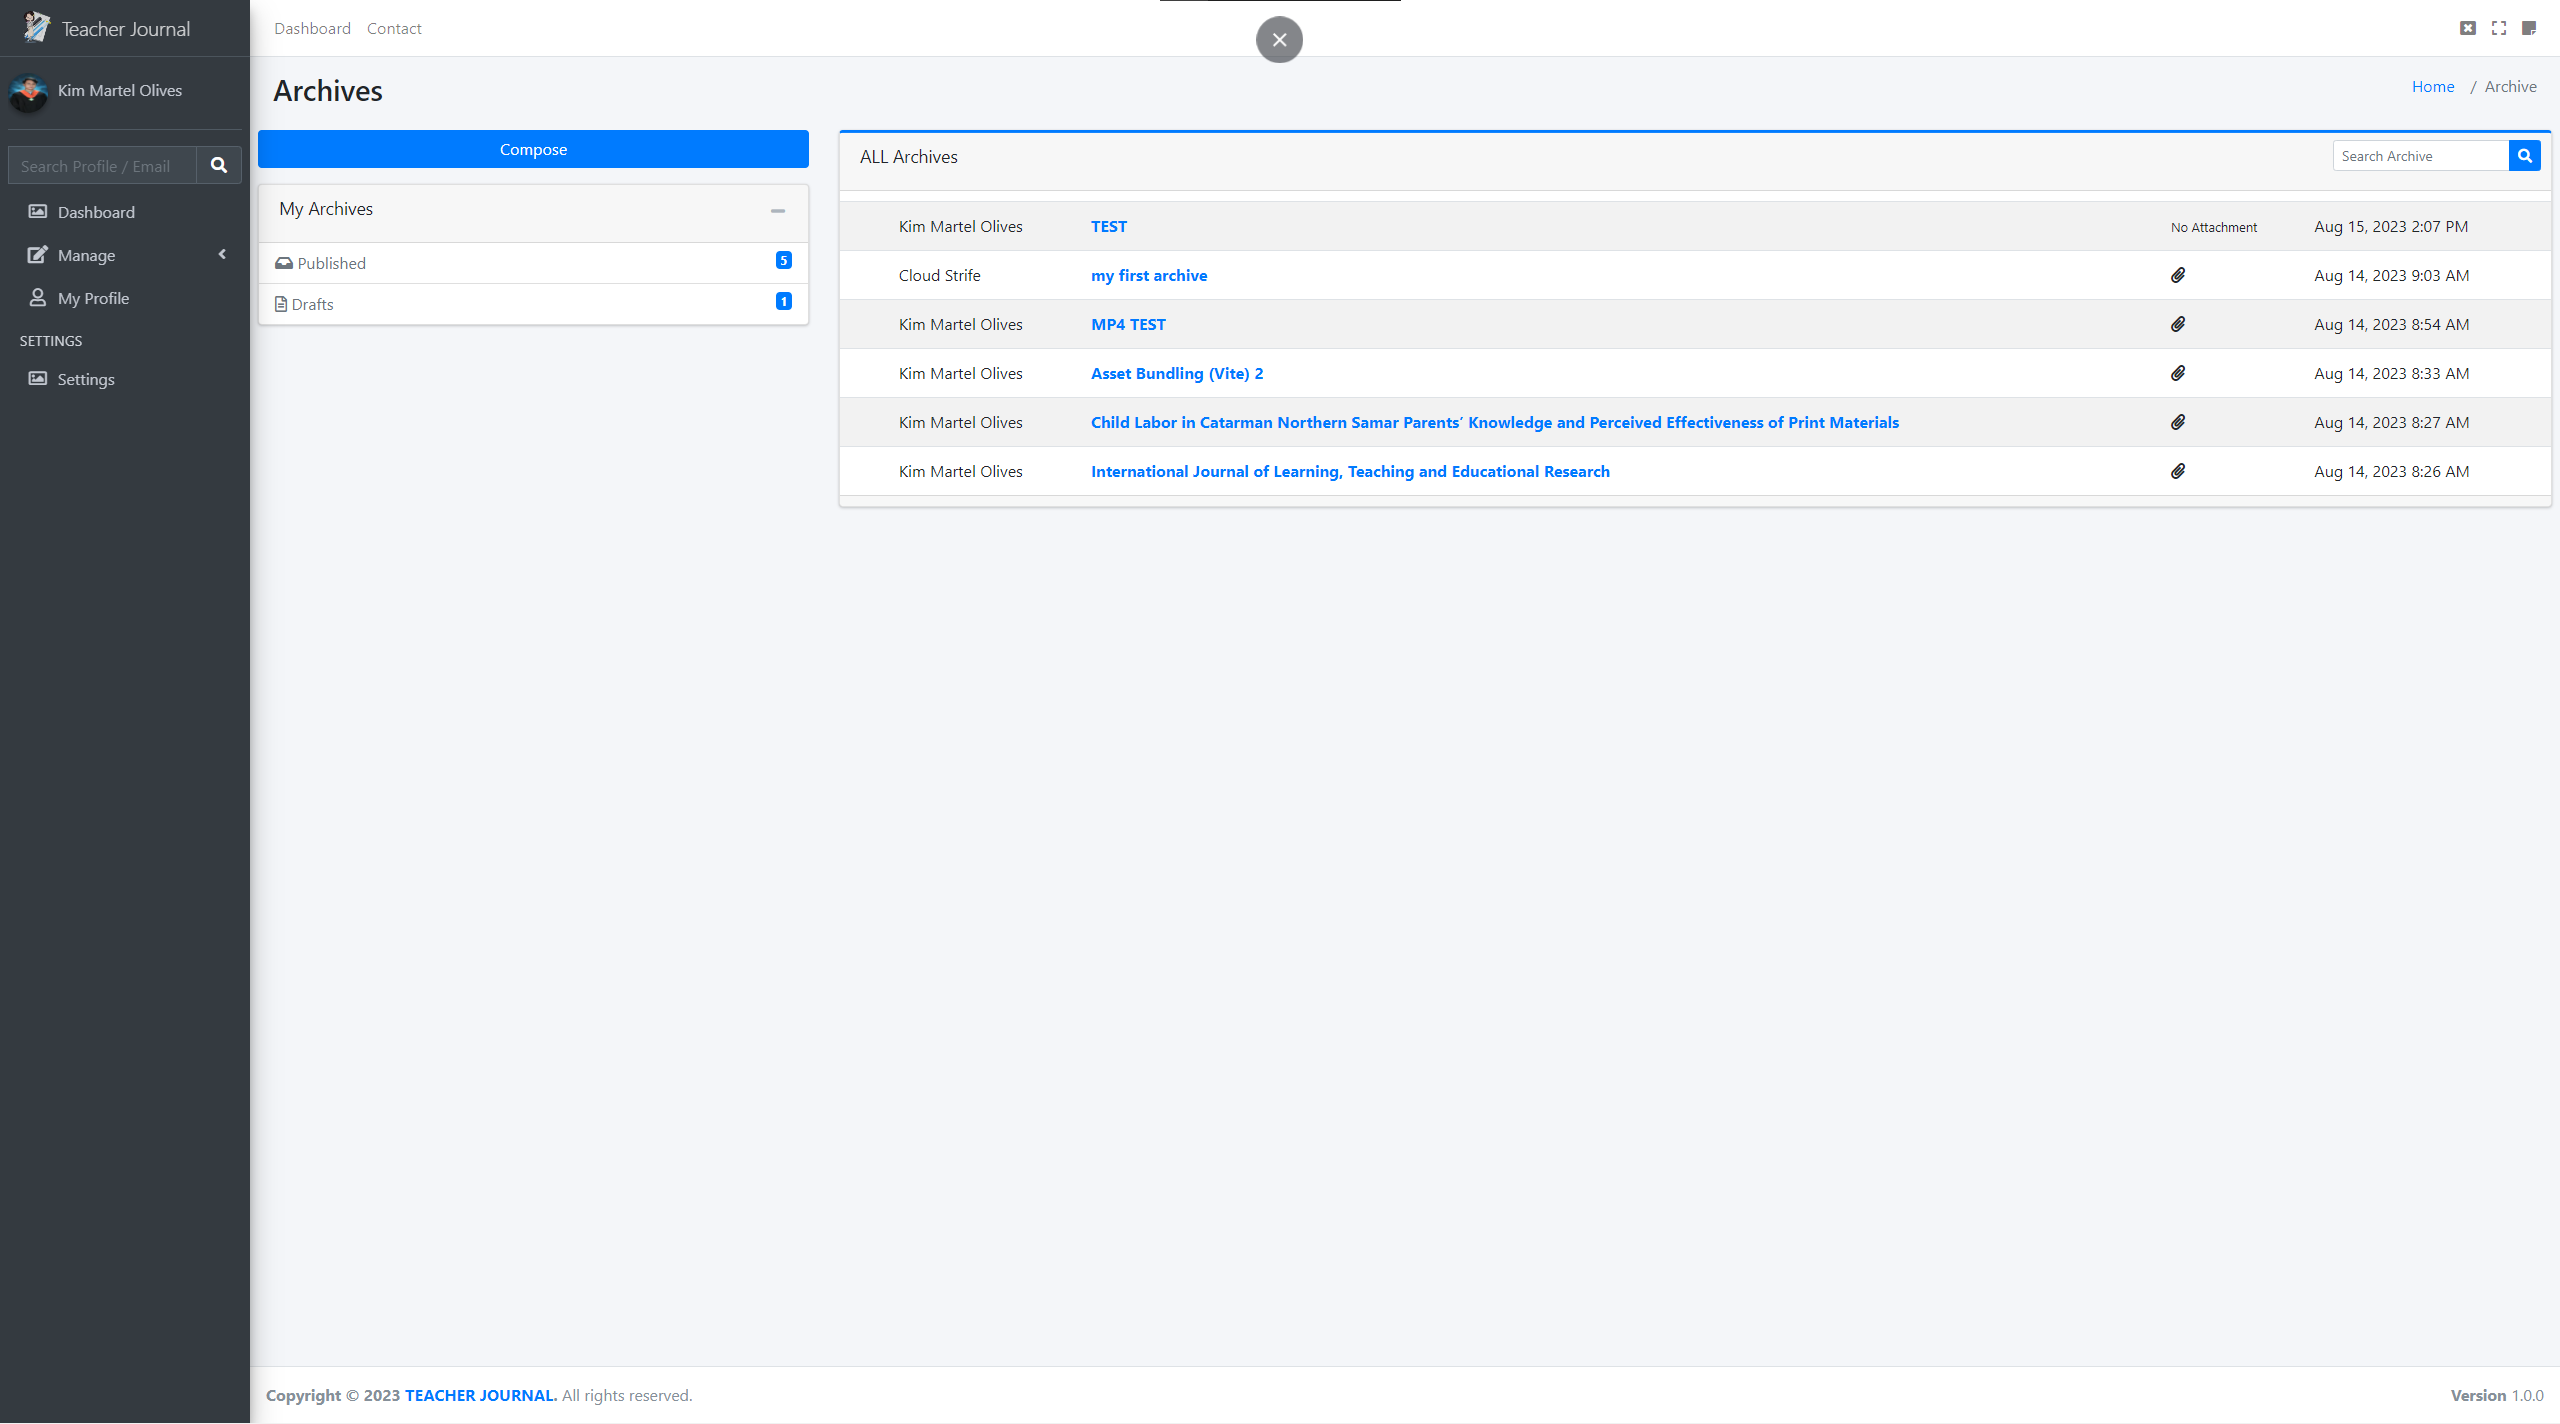Open My Profile via the person icon

(x=38, y=297)
